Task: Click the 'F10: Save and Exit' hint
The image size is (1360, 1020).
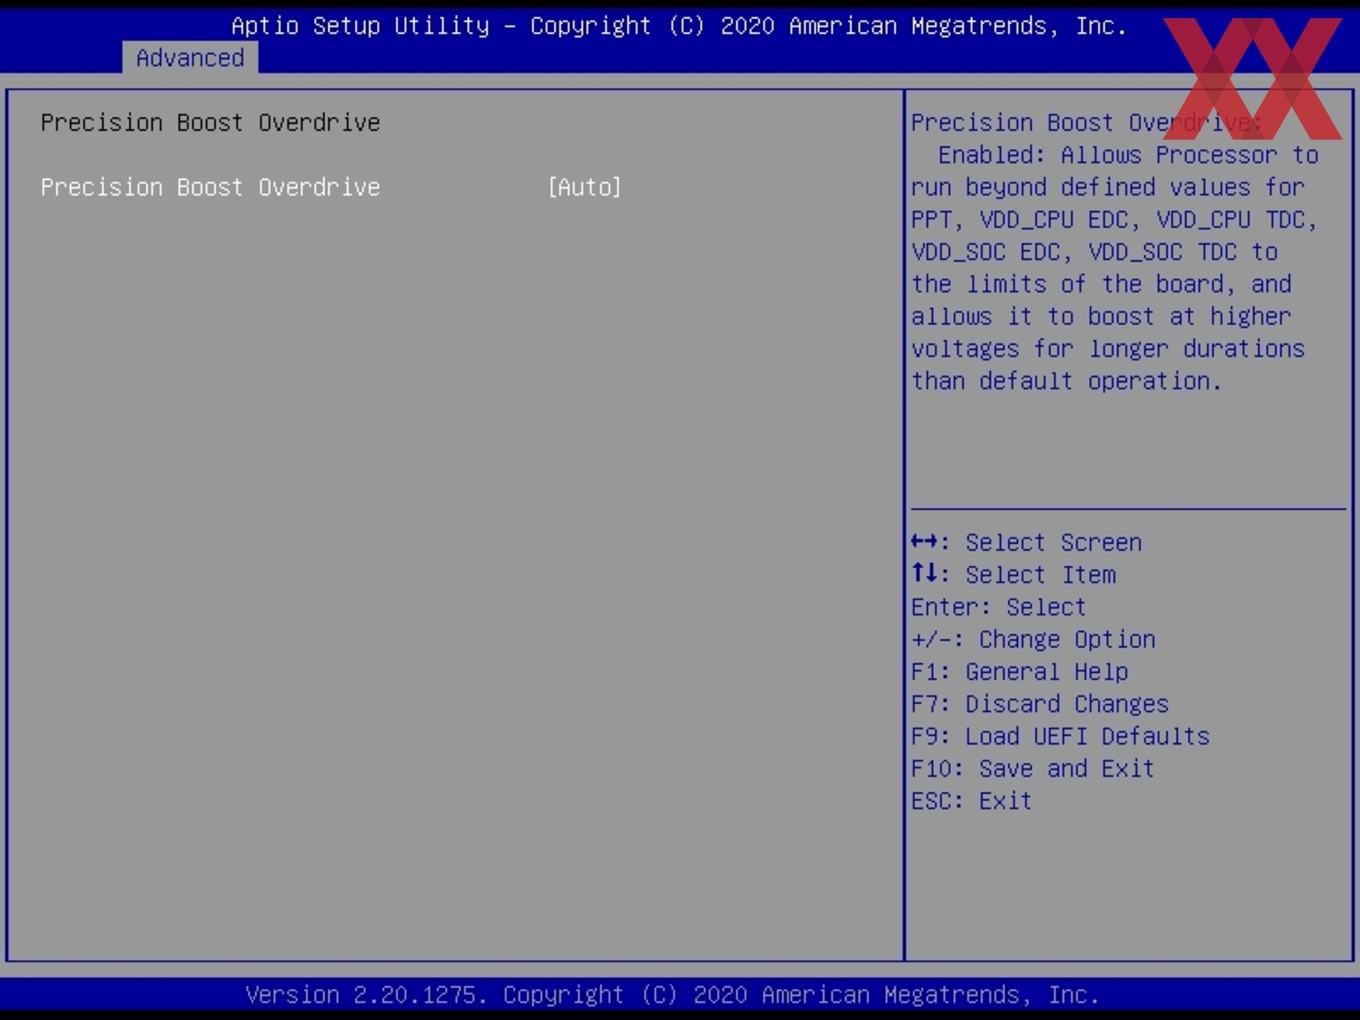Action: (x=1033, y=768)
